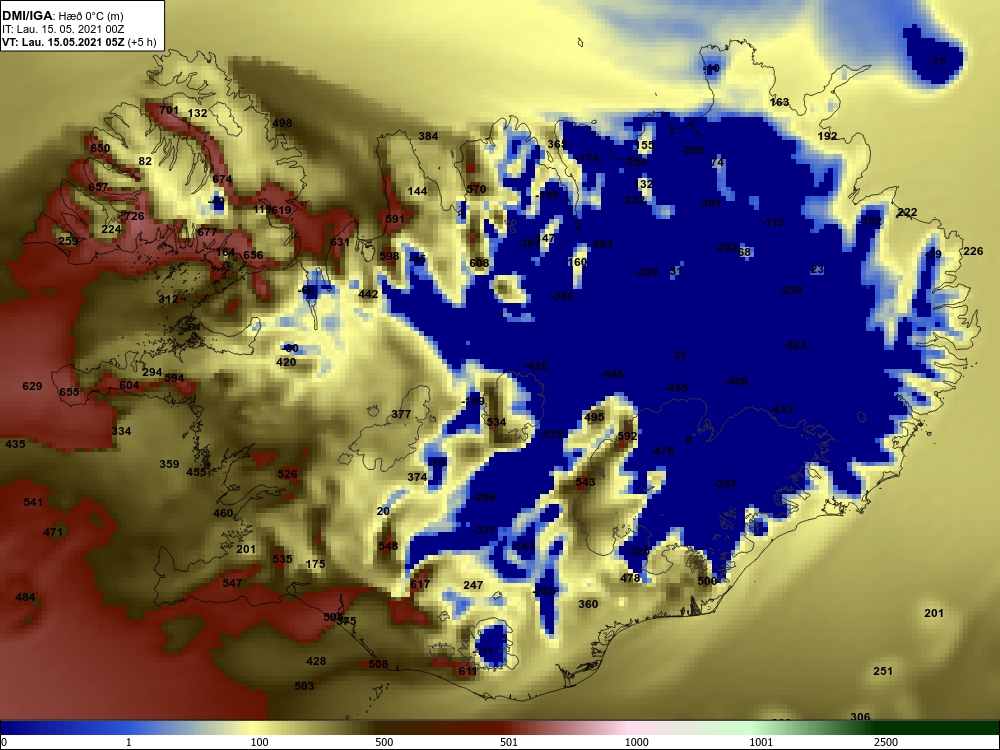Click the '534' height label
Viewport: 1000px width, 750px height.
pyautogui.click(x=496, y=422)
